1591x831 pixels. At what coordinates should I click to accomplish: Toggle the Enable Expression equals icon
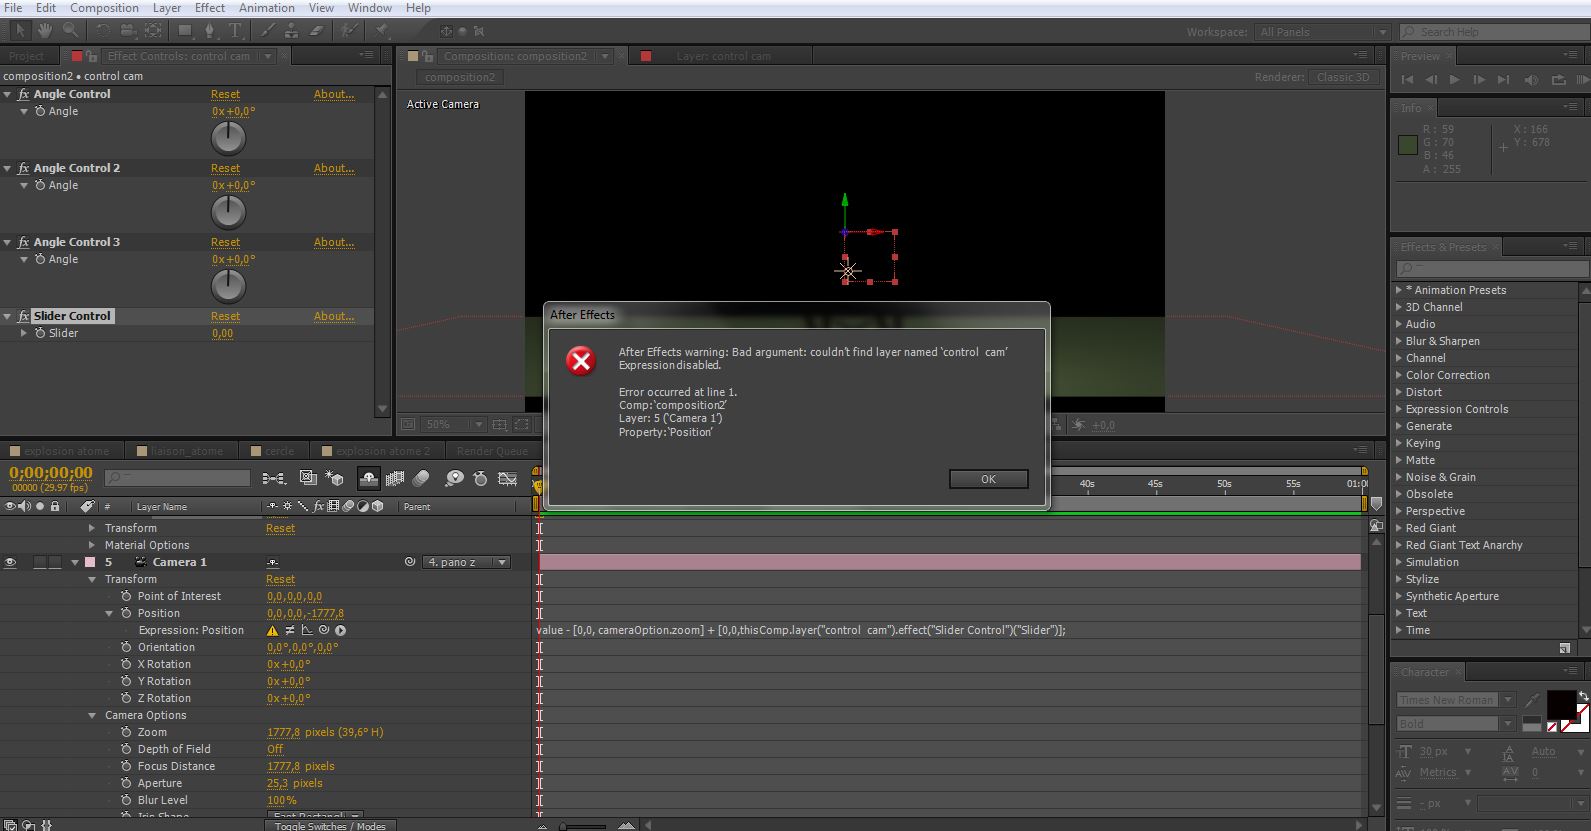click(290, 630)
